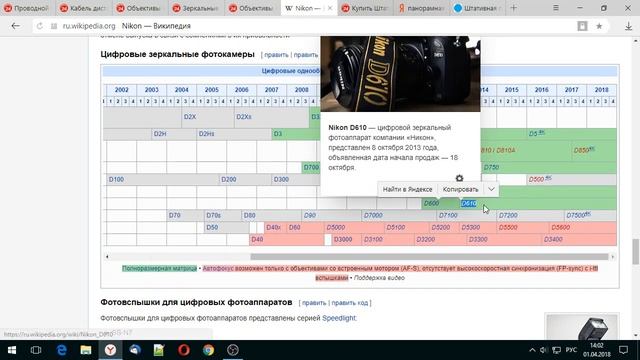Open the D7200 camera link
The image size is (640, 360).
[x=508, y=215]
